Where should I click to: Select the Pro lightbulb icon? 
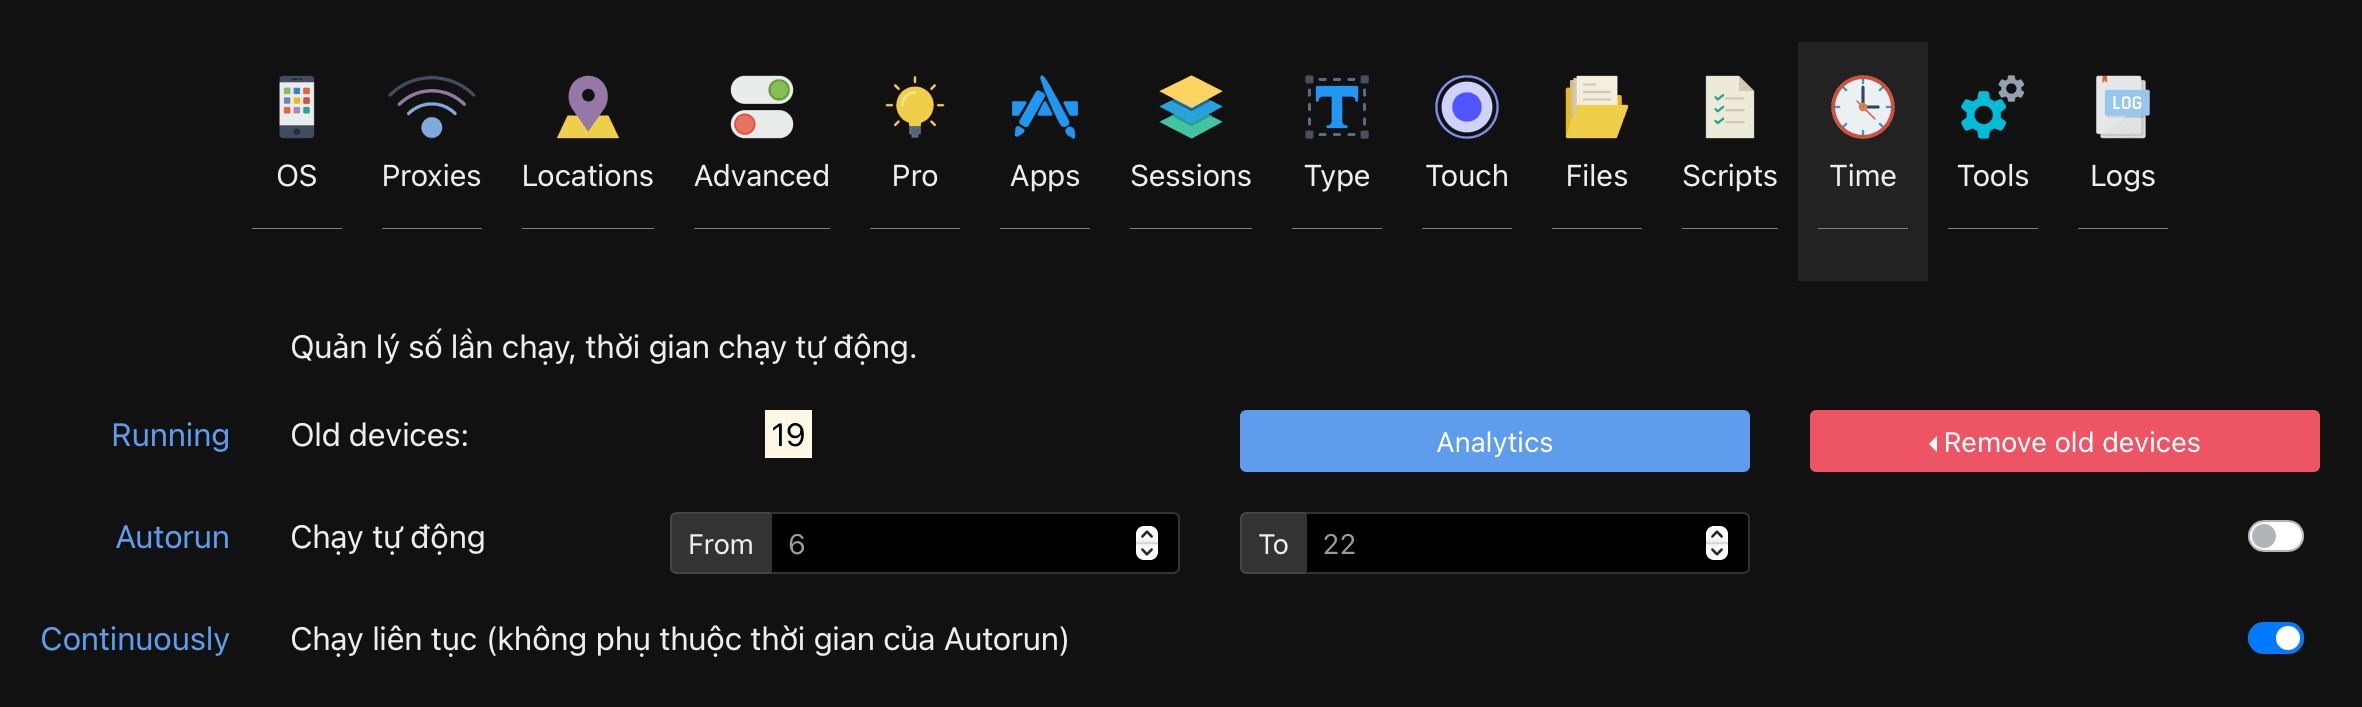pyautogui.click(x=915, y=107)
